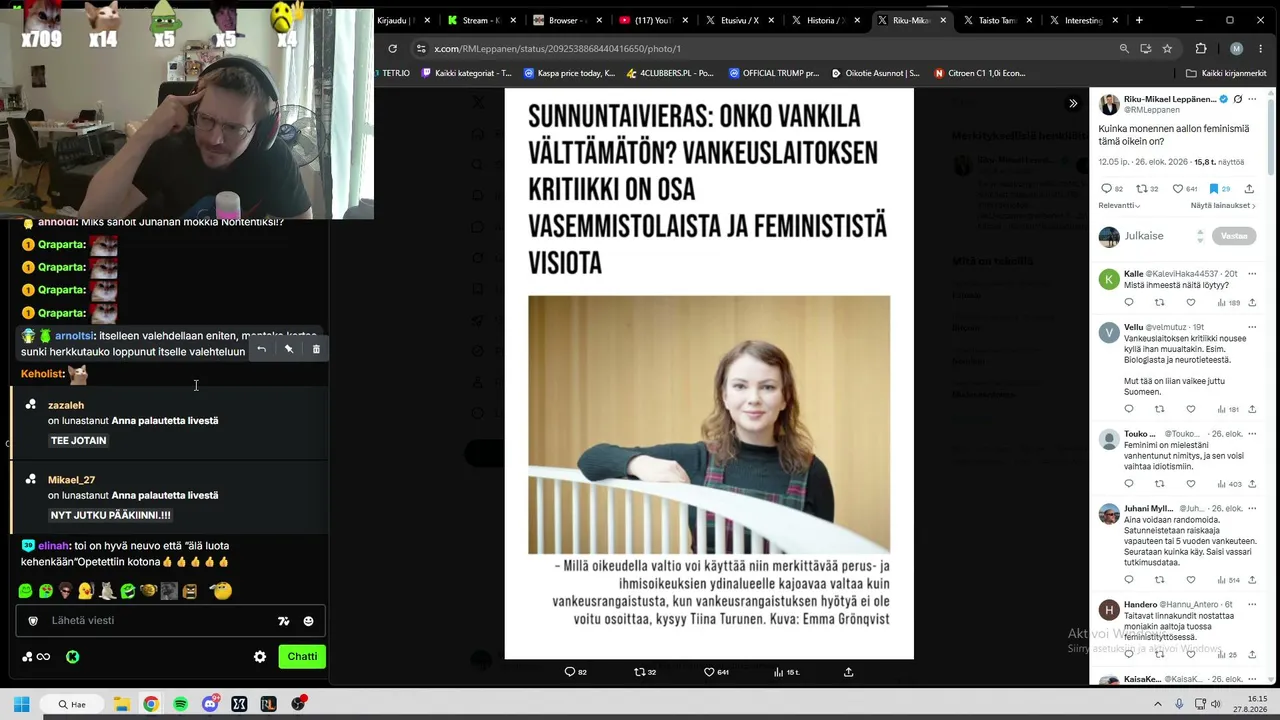Open more options on Kalle's reply
The image size is (1280, 720).
point(1252,273)
